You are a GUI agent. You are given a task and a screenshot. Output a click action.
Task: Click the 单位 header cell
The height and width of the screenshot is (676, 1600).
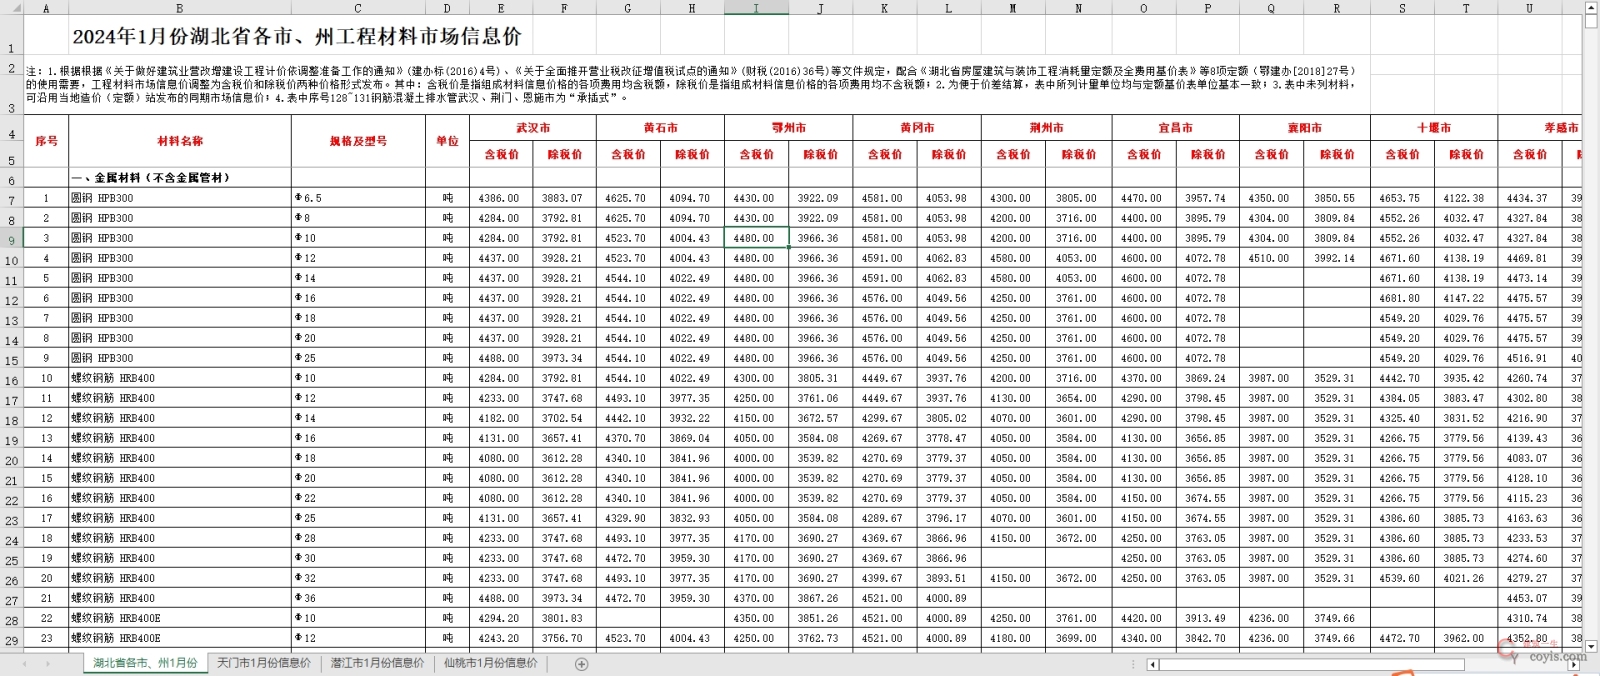click(447, 141)
